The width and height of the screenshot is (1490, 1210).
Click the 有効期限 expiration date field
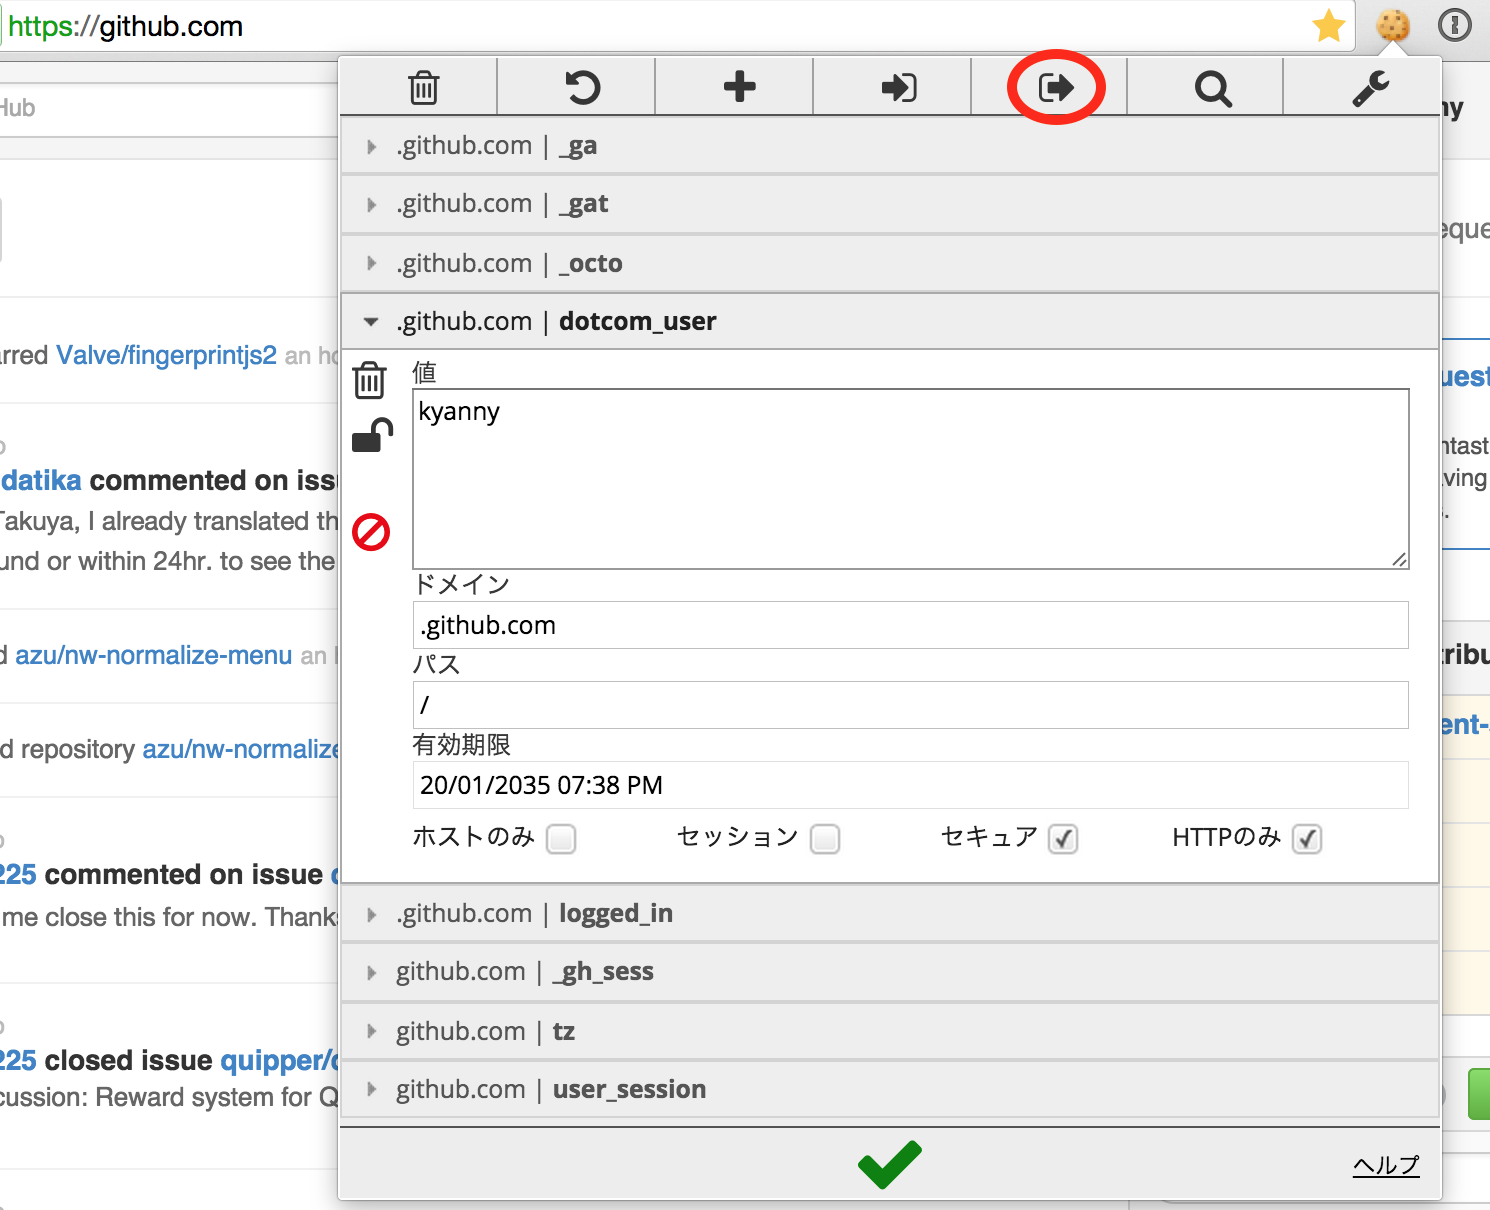[908, 785]
